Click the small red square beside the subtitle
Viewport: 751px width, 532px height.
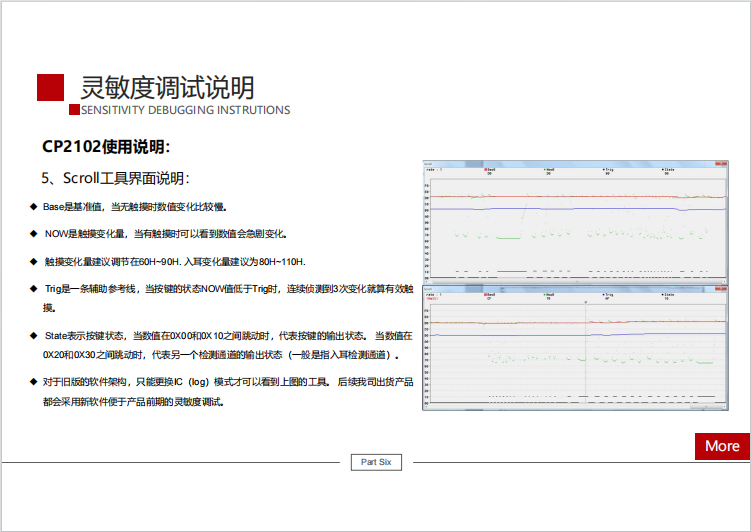[x=73, y=109]
